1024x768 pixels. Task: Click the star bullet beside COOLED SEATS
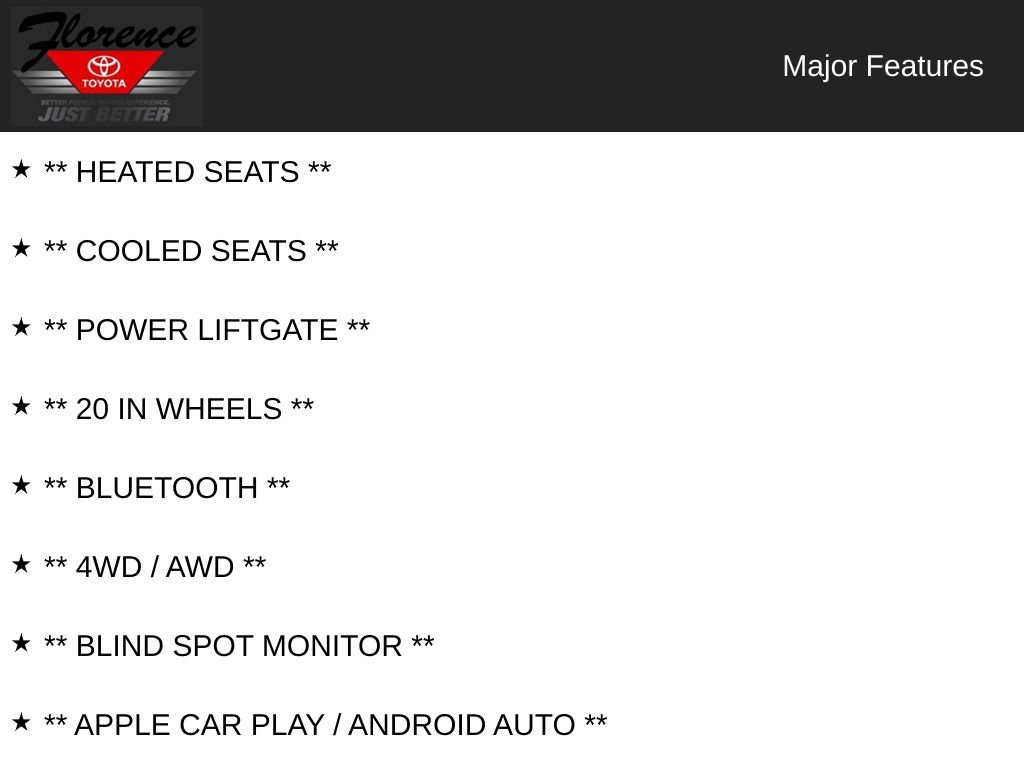(21, 248)
